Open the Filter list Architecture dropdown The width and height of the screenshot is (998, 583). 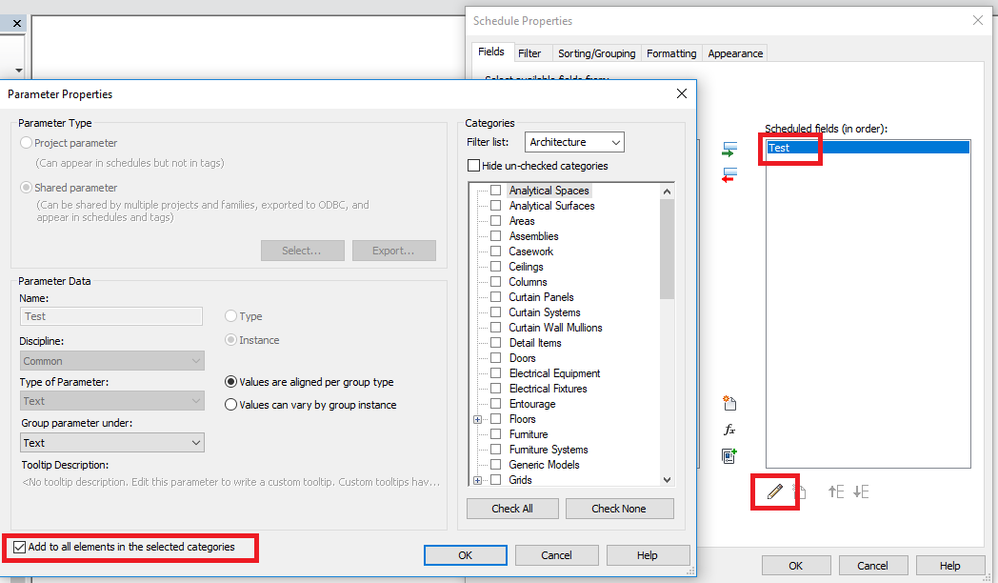tap(574, 142)
